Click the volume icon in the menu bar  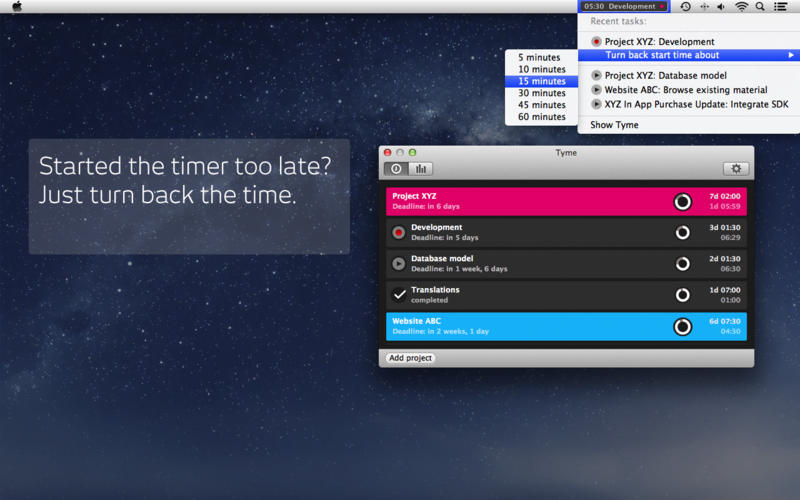click(721, 7)
